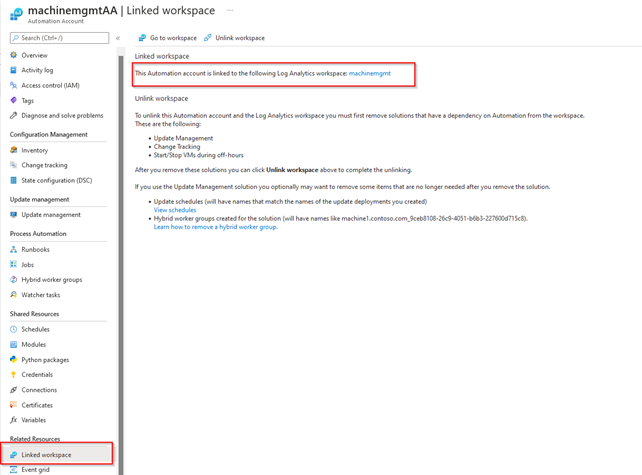
Task: Open Update management menu item
Action: pos(51,214)
